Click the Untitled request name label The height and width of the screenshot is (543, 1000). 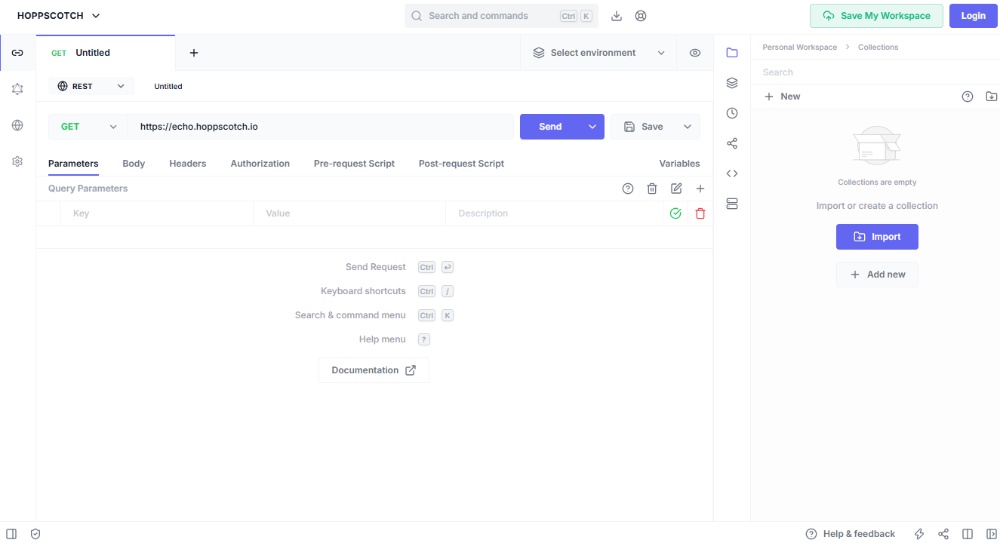[168, 86]
